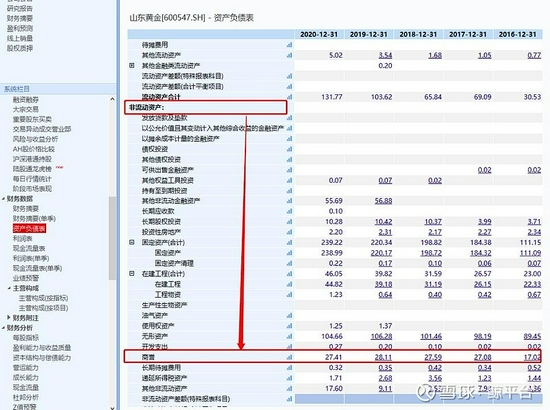Collapse the 财务数据 tree node
Viewport: 550px width, 410px height.
point(4,199)
